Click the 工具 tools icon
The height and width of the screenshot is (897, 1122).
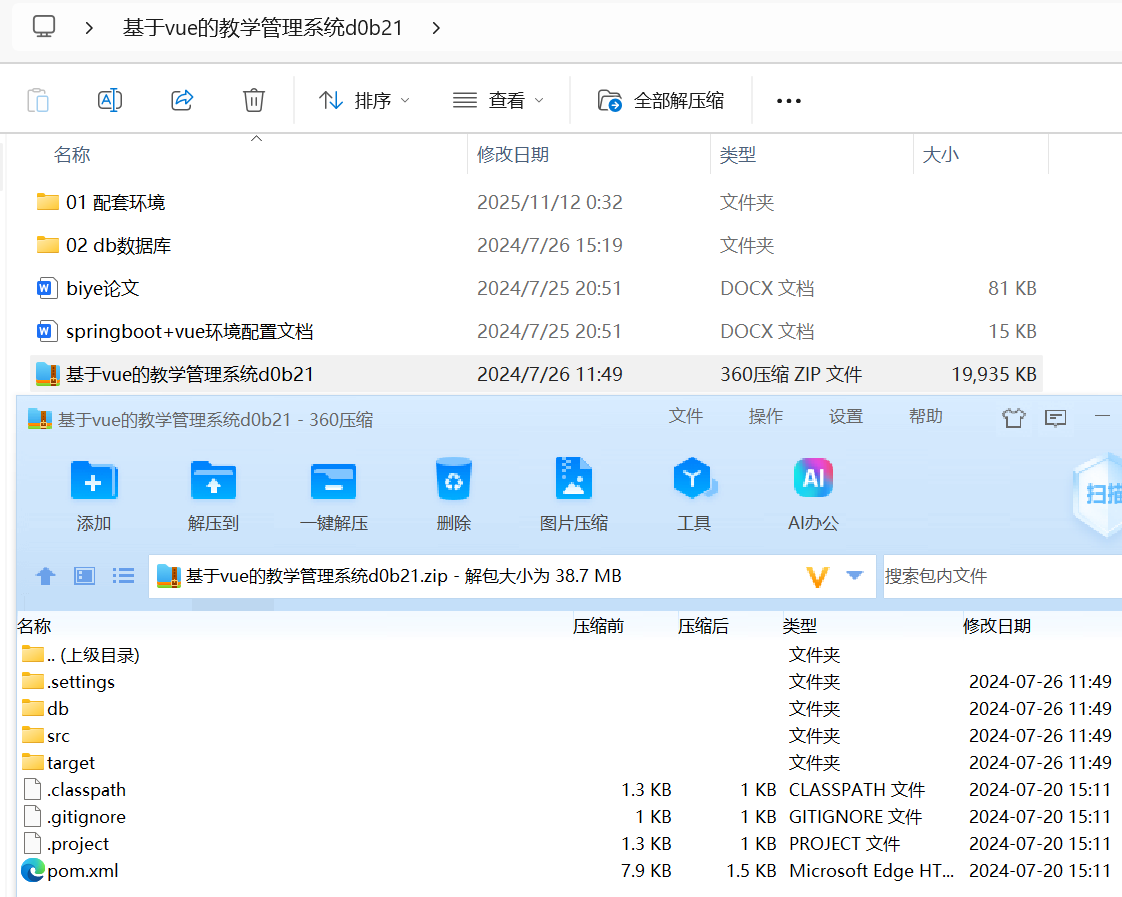[x=693, y=490]
